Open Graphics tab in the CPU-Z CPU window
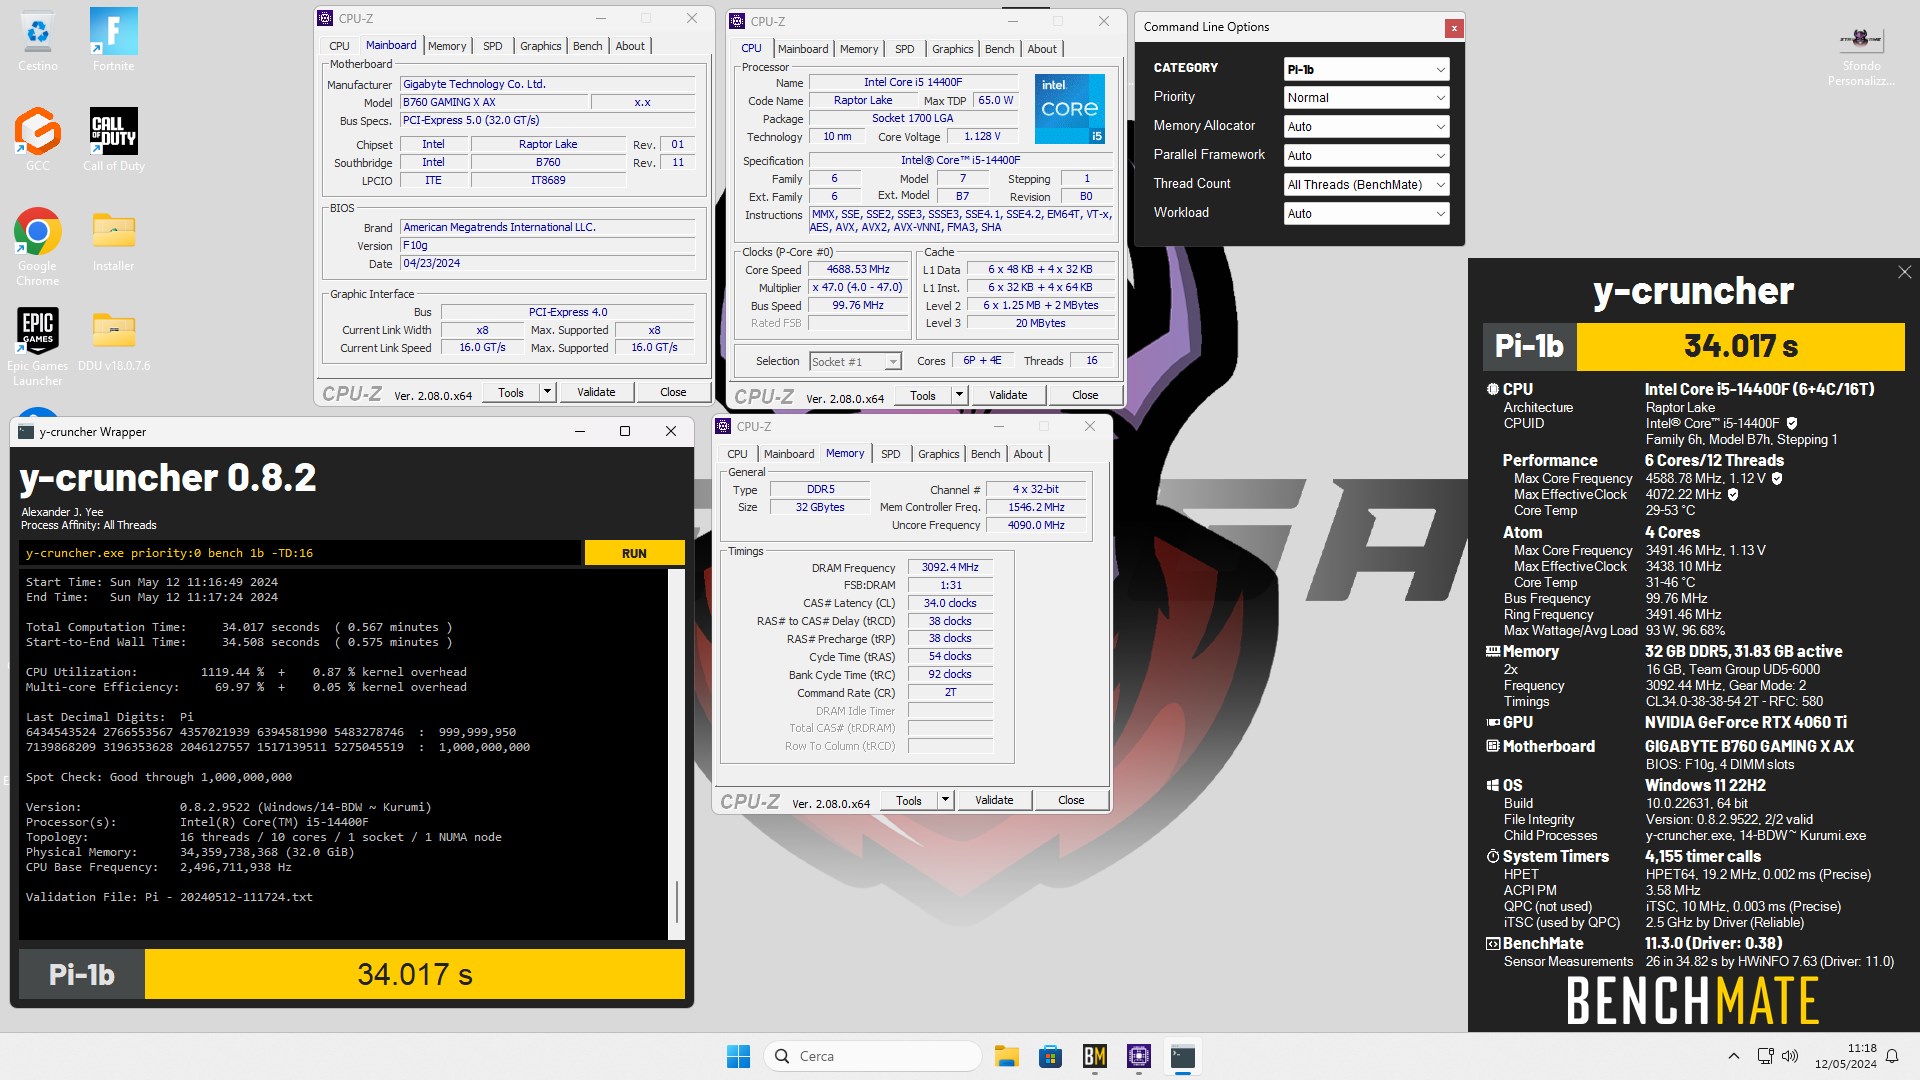 pyautogui.click(x=952, y=49)
